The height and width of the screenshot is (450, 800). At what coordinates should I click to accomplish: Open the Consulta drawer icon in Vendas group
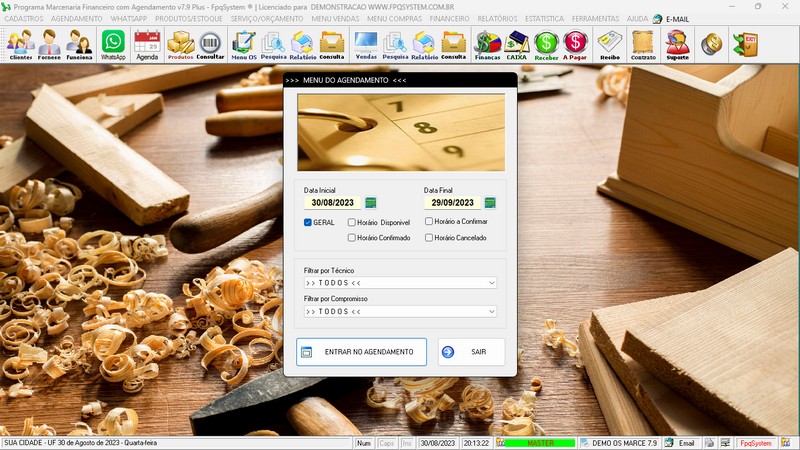pos(454,44)
